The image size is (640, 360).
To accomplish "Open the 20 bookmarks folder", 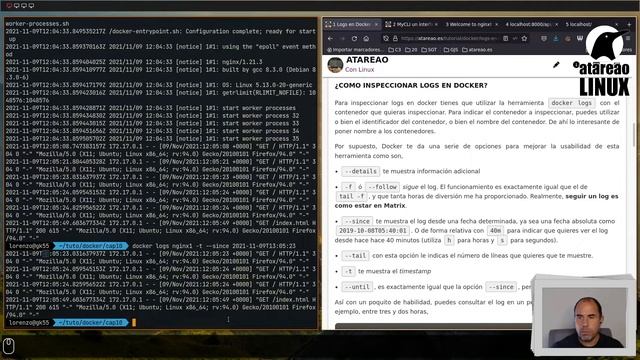I will point(411,50).
